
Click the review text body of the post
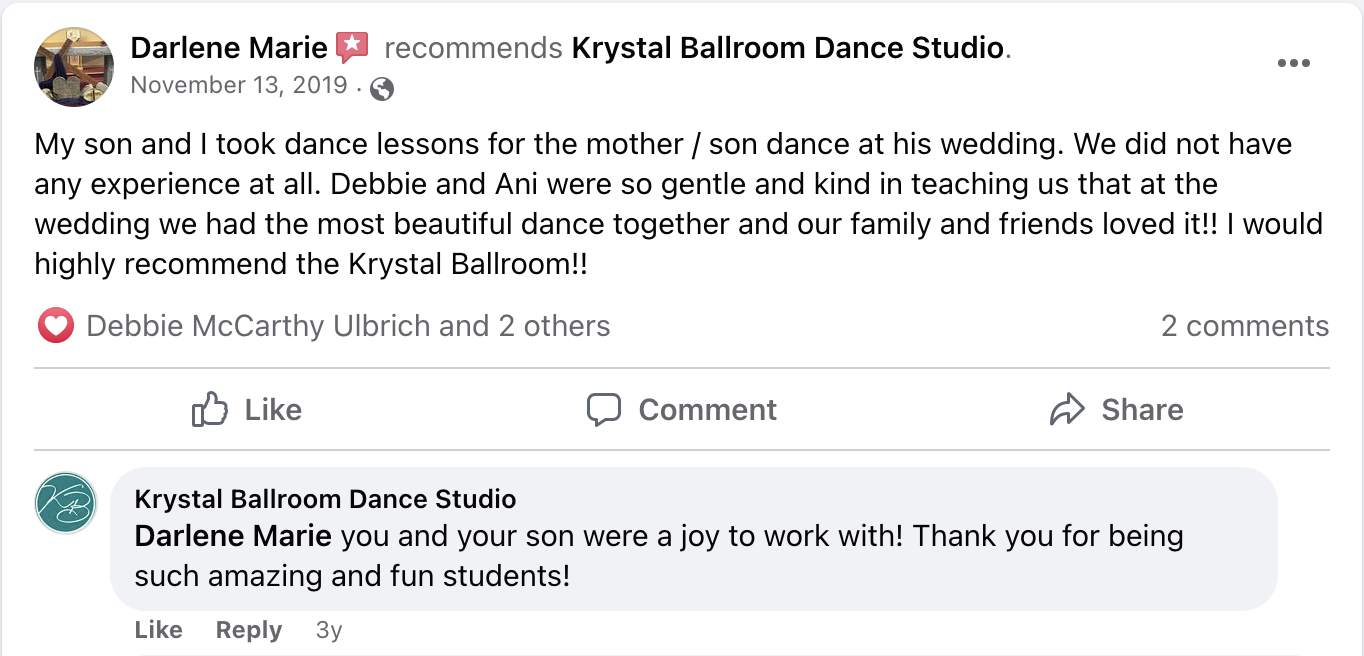(x=660, y=204)
